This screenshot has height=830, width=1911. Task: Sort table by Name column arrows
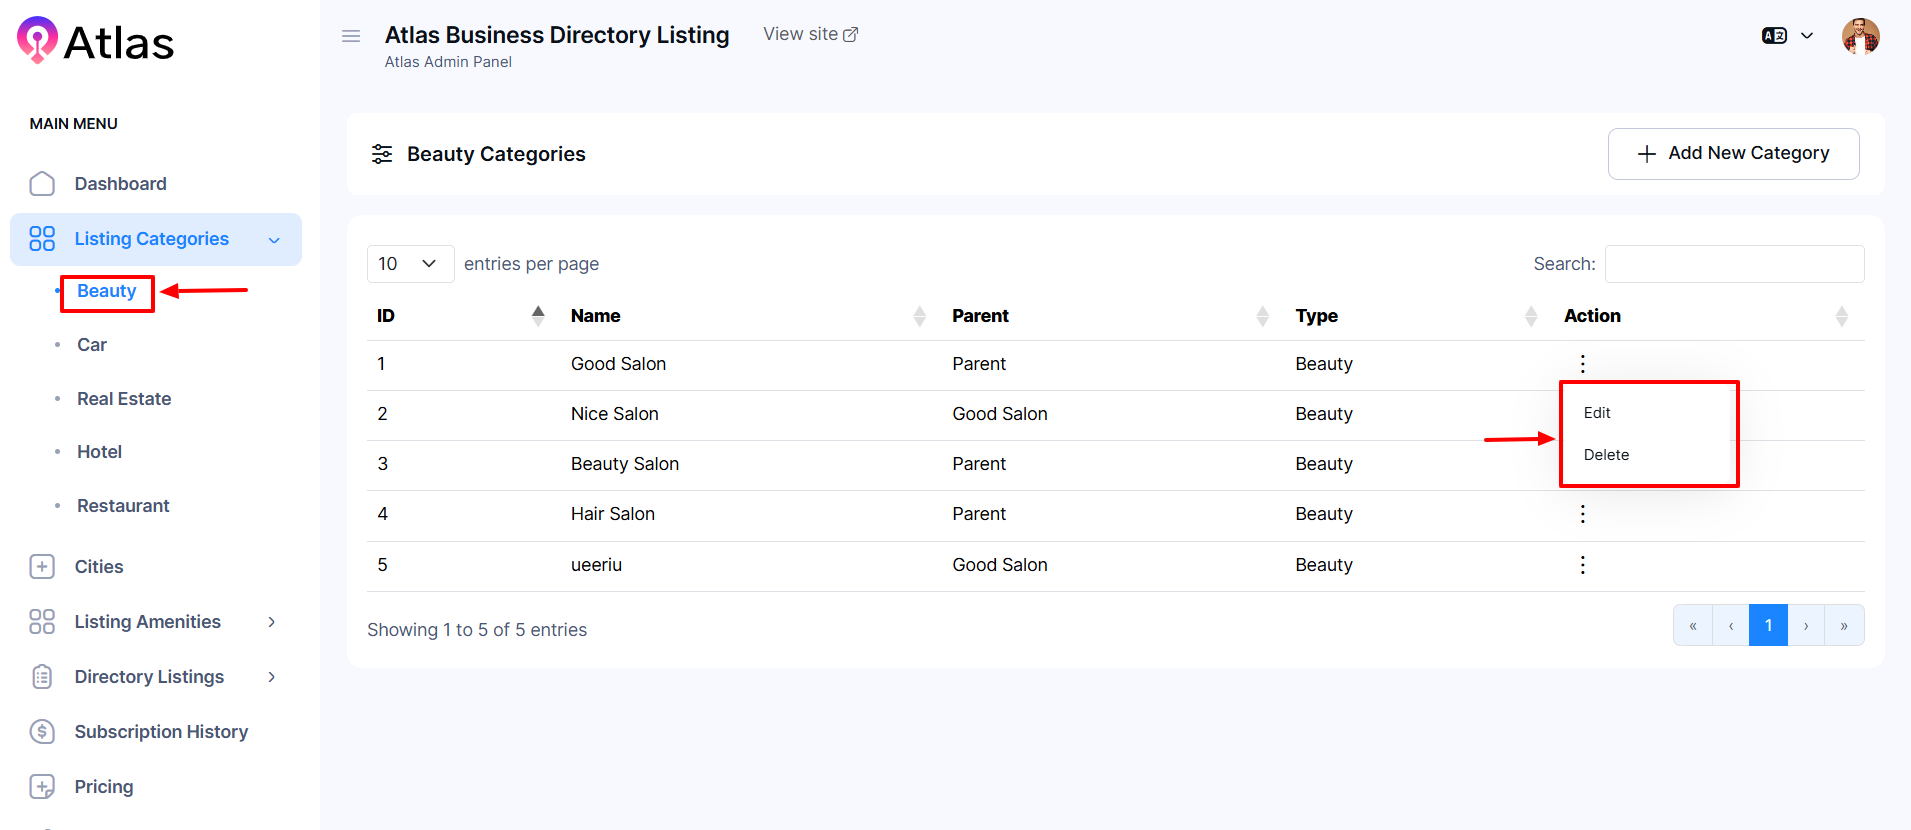click(919, 316)
